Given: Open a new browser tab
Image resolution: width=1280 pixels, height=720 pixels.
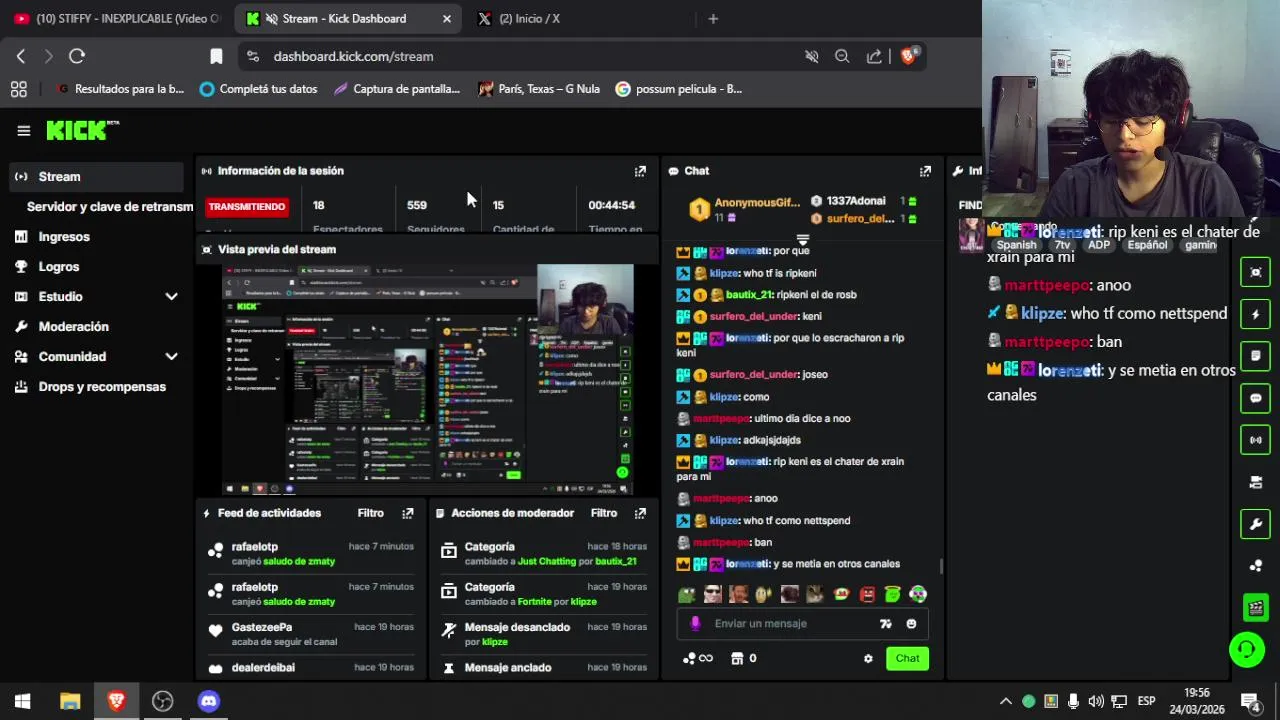Looking at the screenshot, I should (713, 18).
